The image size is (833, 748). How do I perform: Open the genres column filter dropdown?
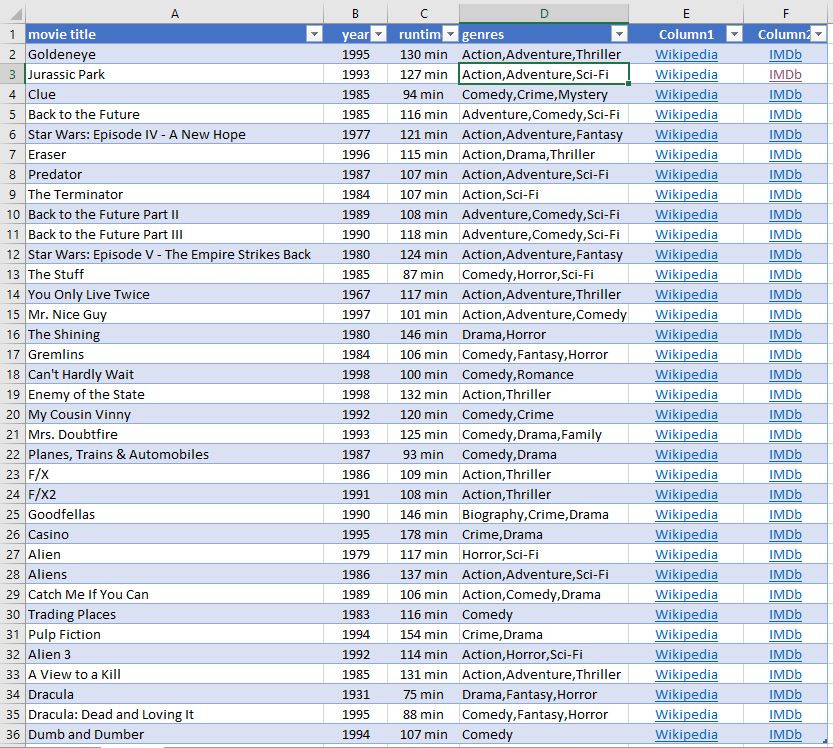[619, 35]
